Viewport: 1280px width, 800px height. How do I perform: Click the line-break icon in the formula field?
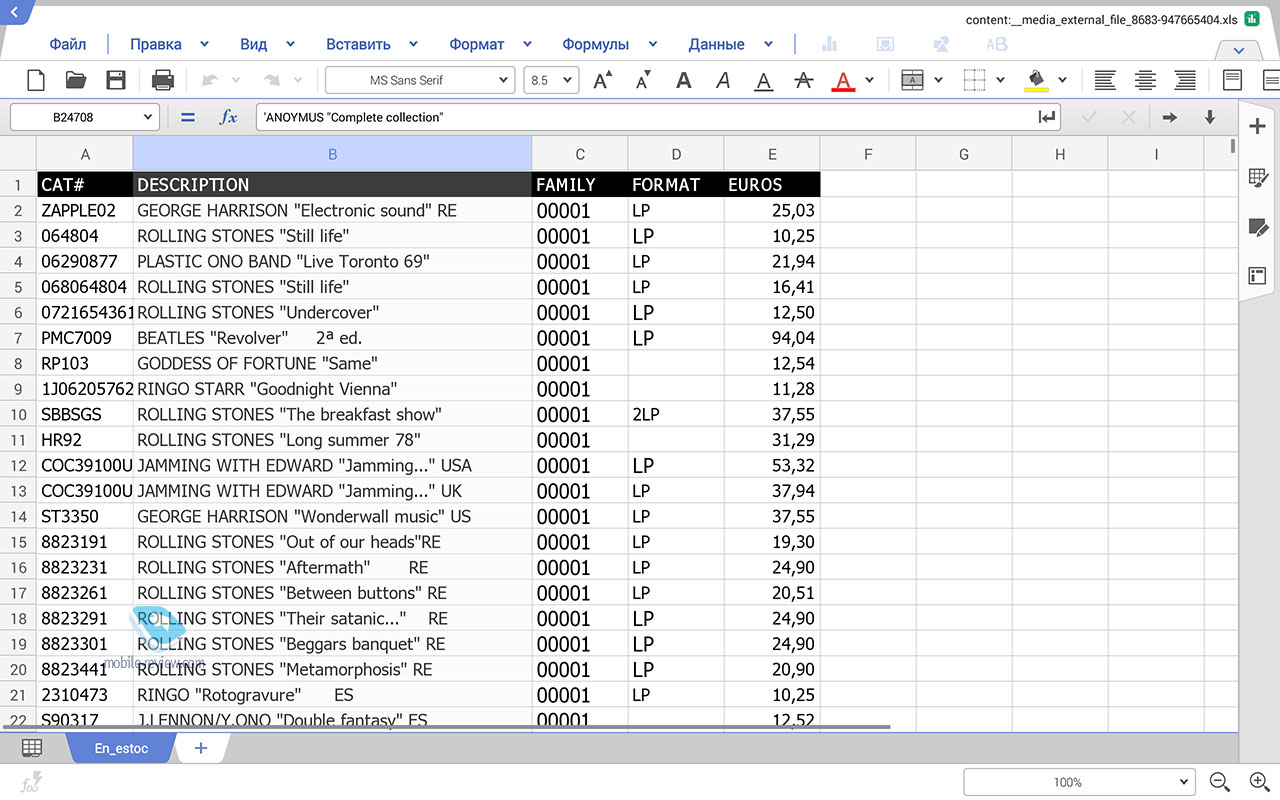(1047, 117)
